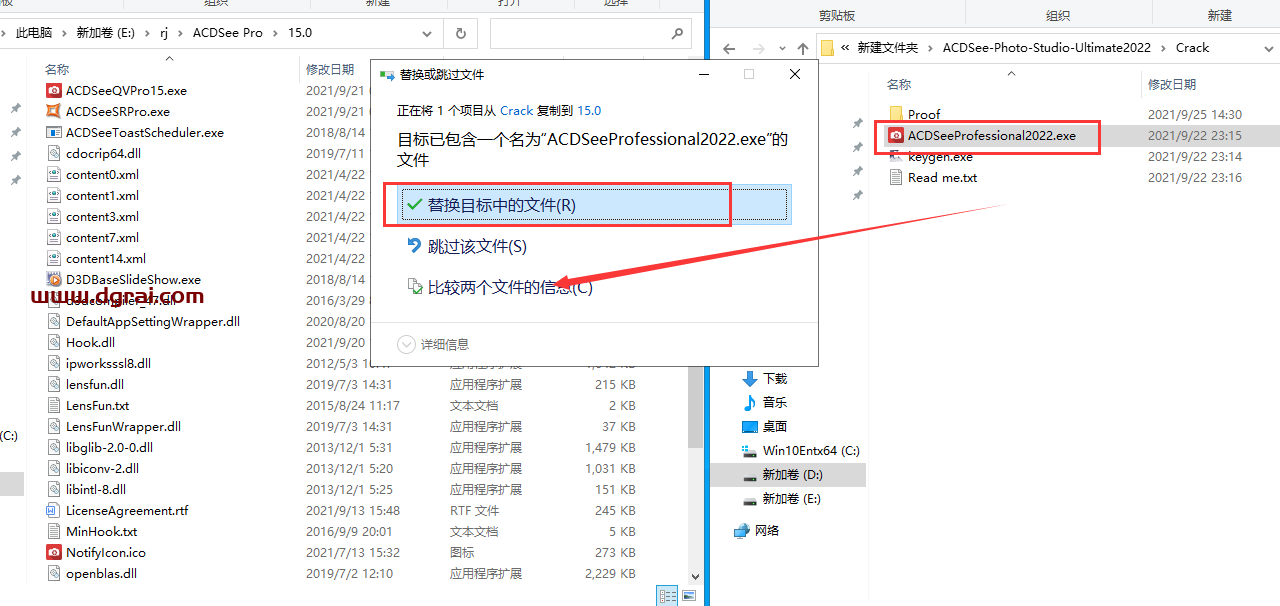Click the search magnifier in left window
1280x606 pixels.
click(676, 33)
